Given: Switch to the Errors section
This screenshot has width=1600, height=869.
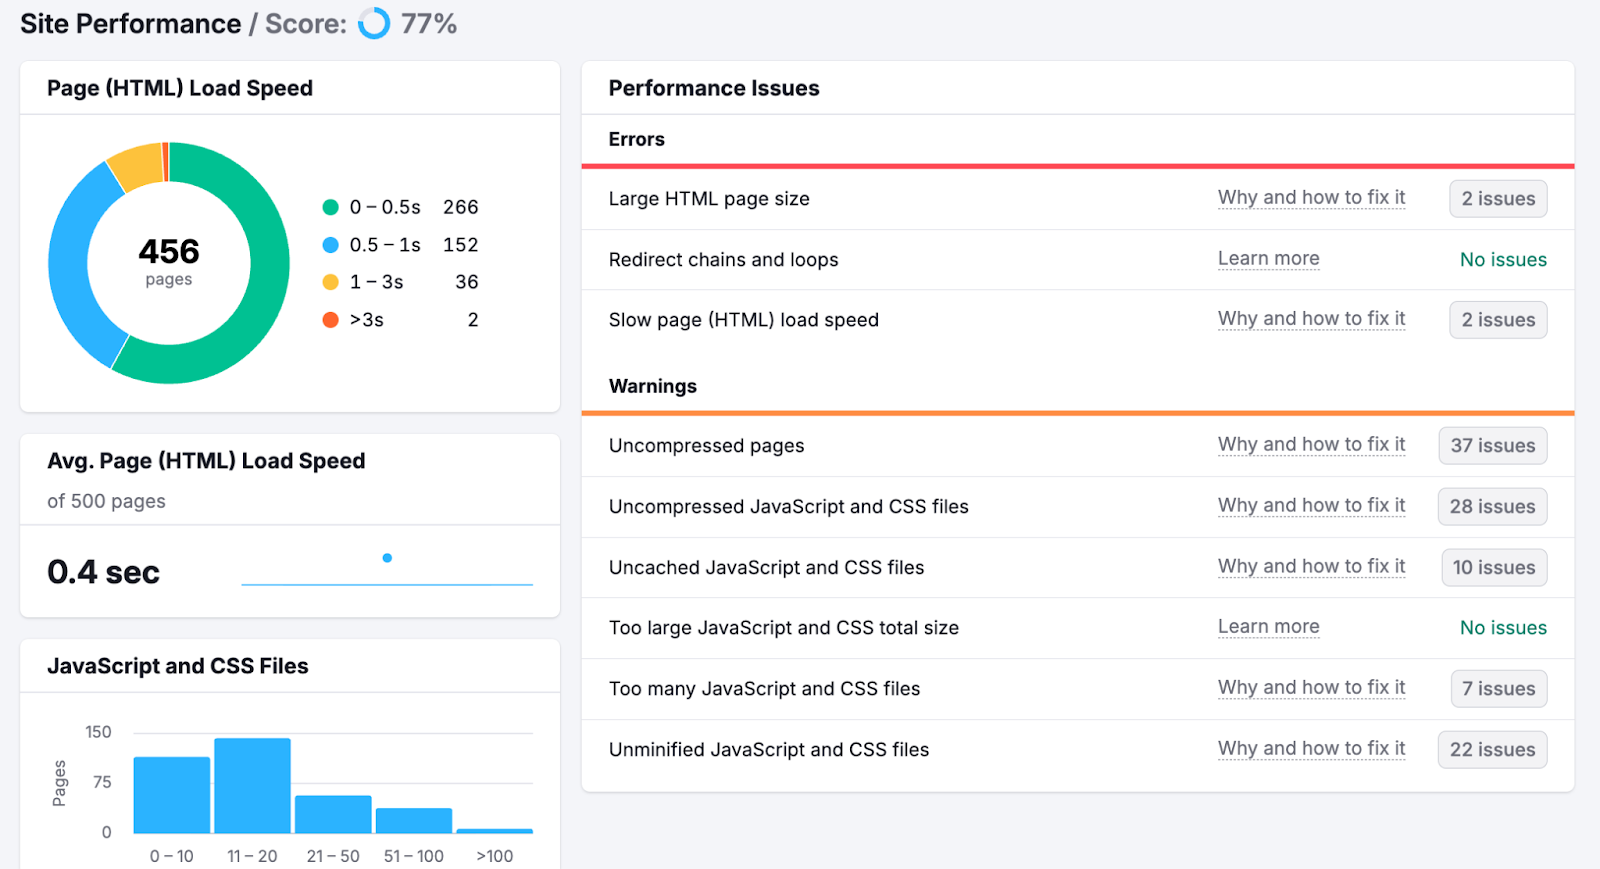Looking at the screenshot, I should coord(636,139).
